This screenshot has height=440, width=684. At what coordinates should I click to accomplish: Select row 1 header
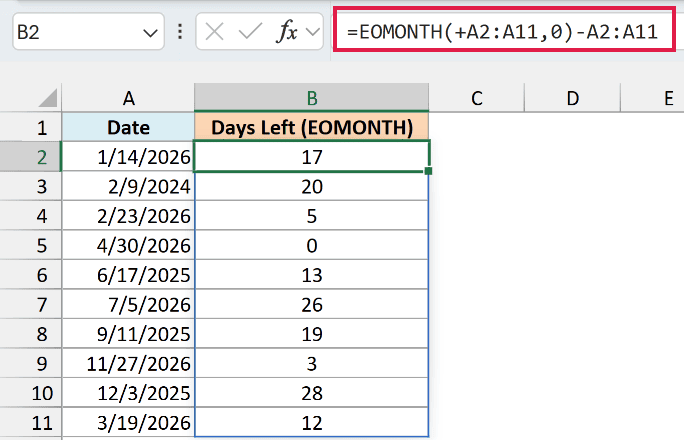[31, 127]
